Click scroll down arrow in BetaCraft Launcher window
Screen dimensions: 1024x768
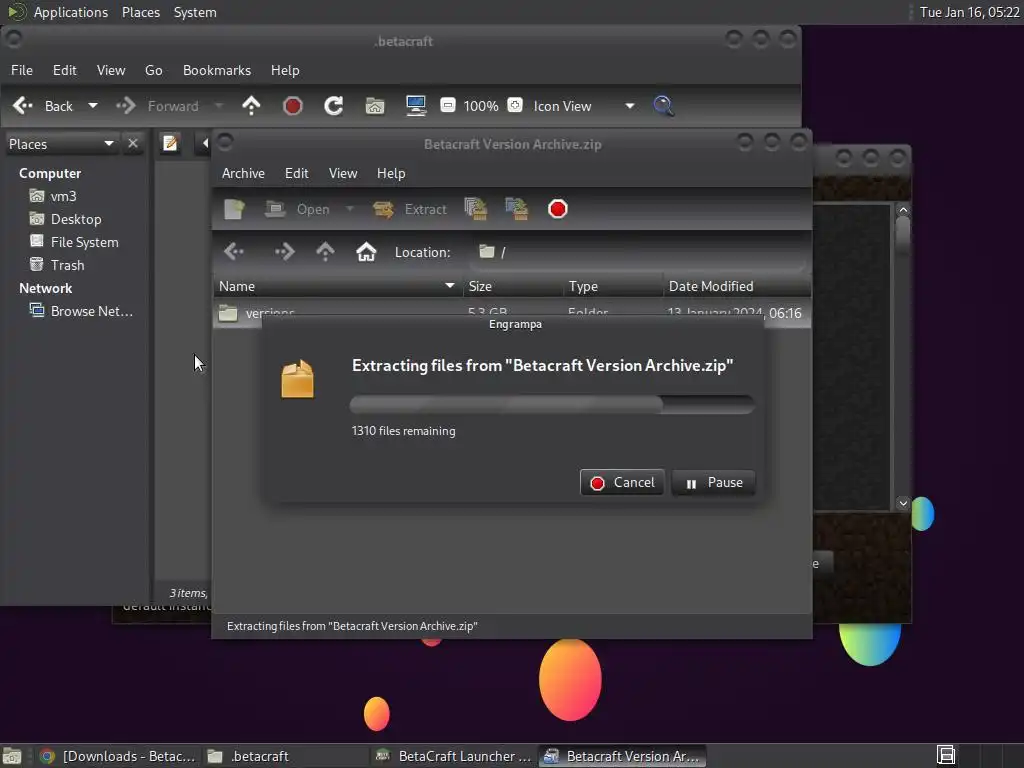click(903, 503)
